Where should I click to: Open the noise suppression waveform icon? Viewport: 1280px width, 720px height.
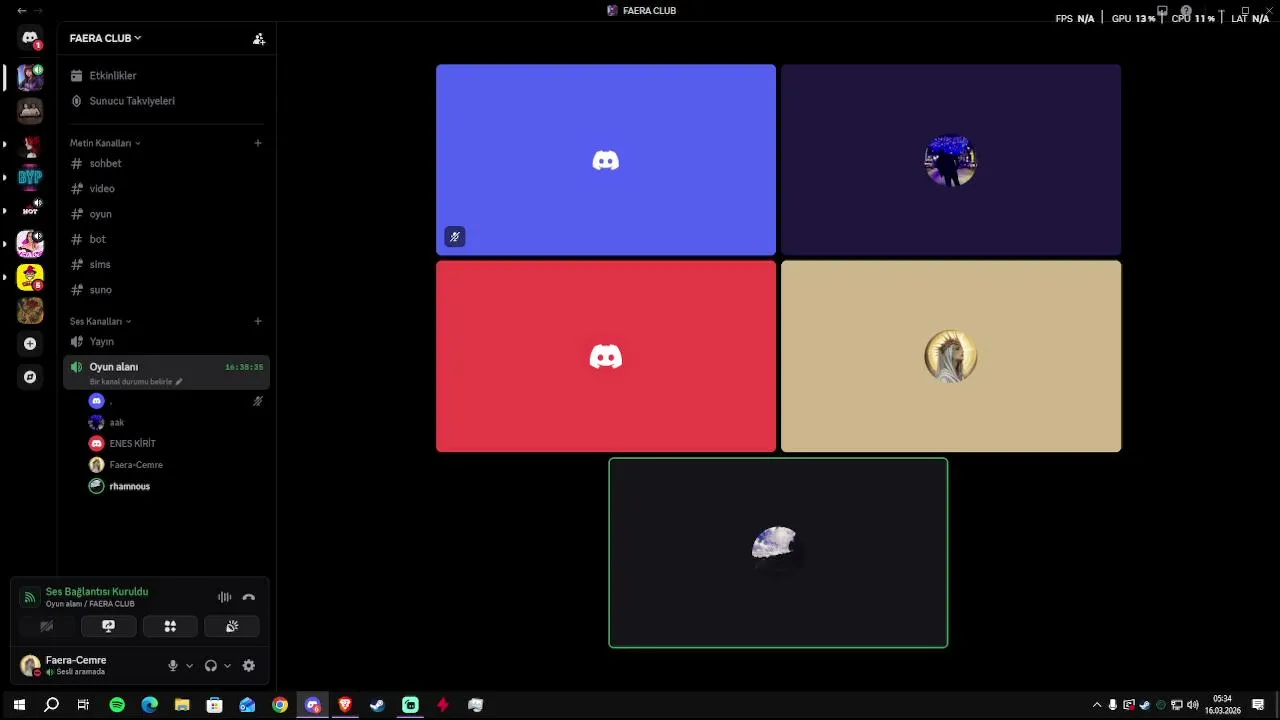[x=224, y=597]
